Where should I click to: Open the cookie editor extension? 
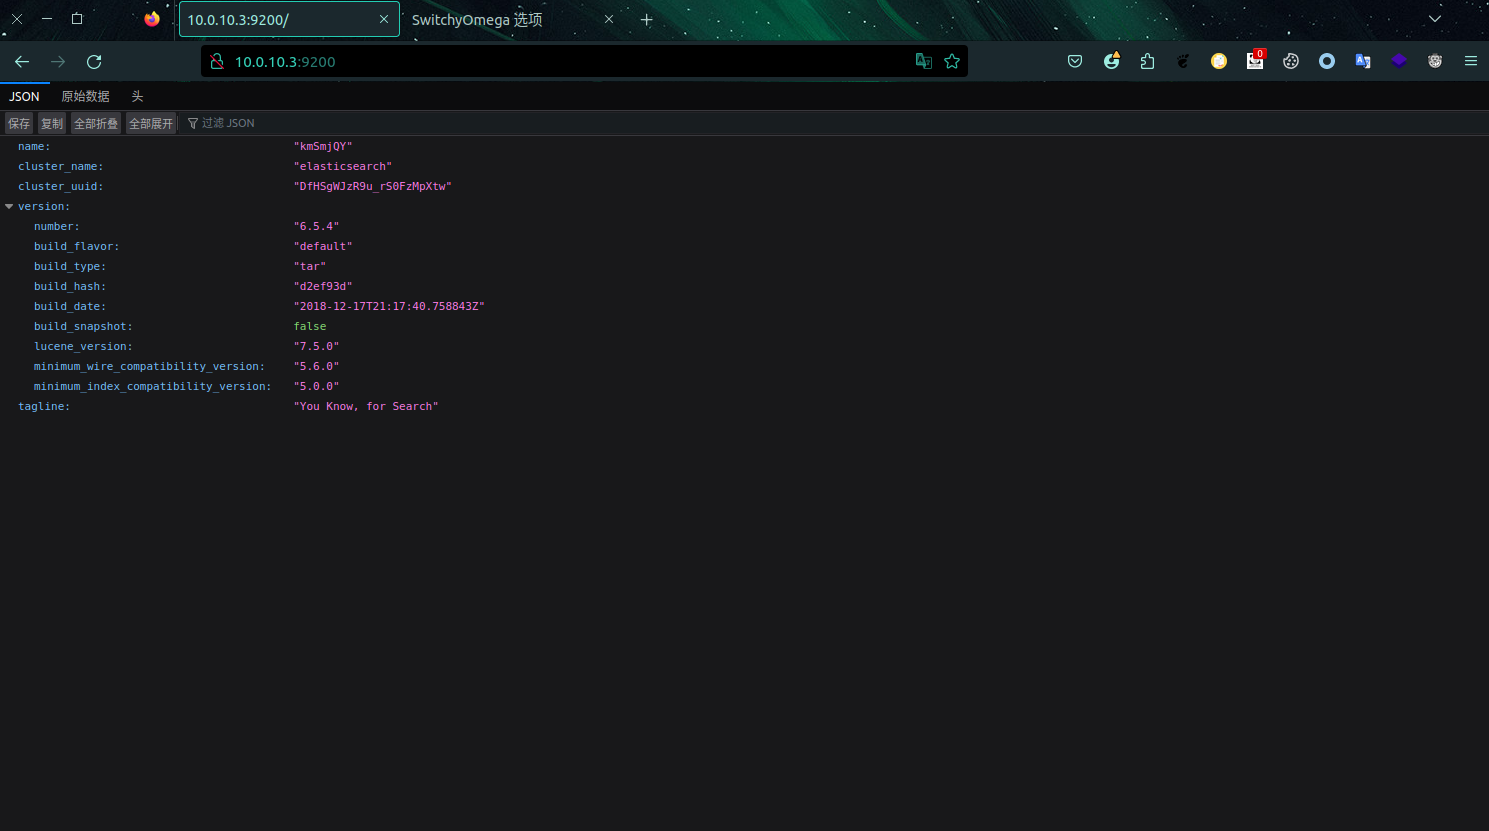coord(1291,61)
